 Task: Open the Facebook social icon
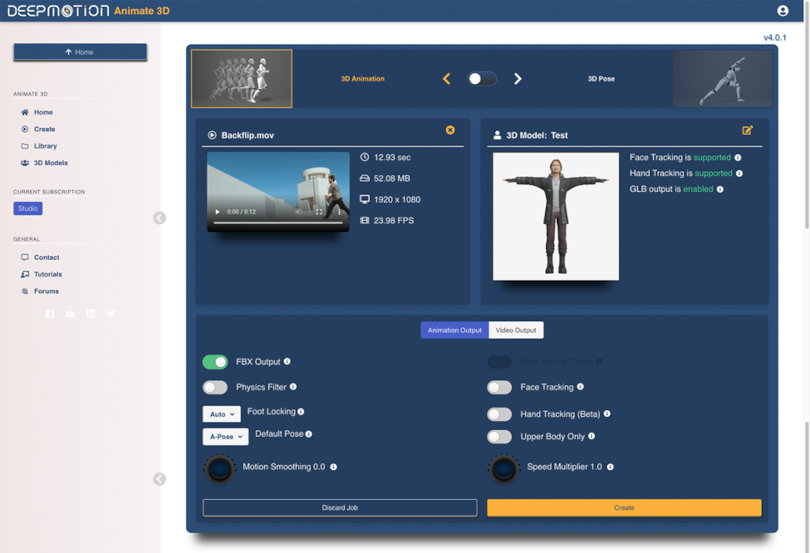point(50,314)
